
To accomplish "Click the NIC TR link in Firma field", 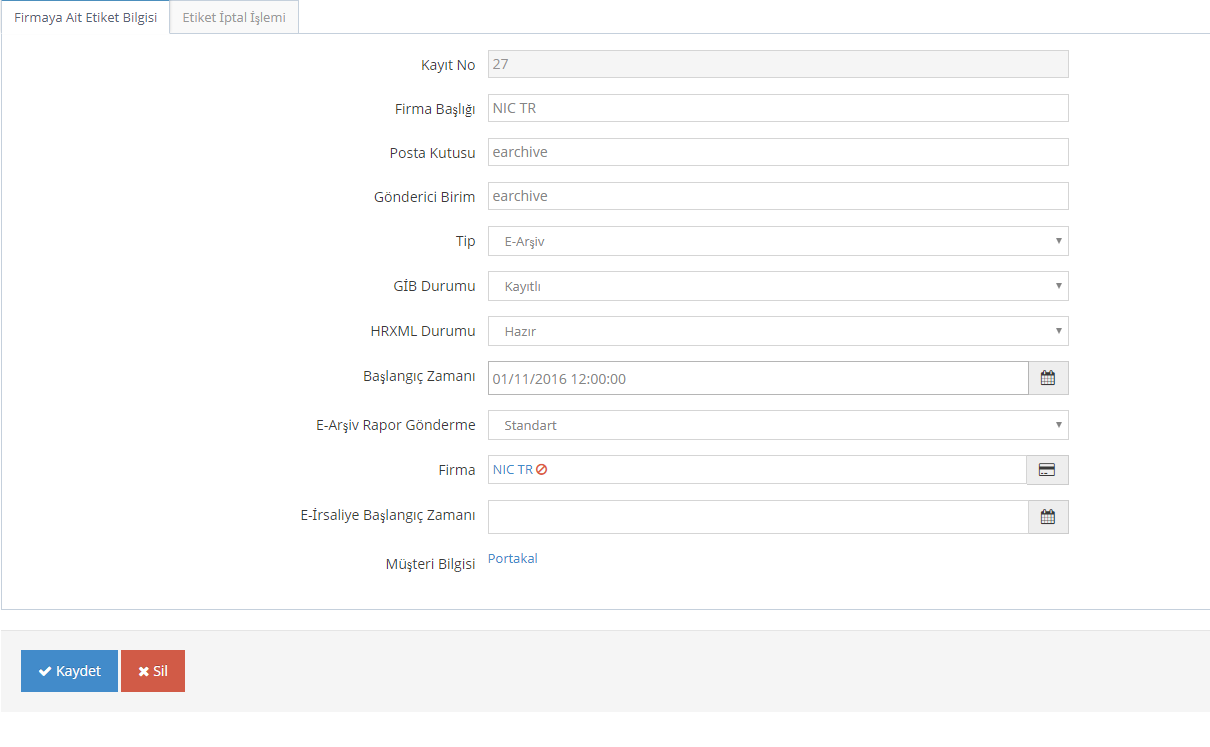I will click(512, 470).
